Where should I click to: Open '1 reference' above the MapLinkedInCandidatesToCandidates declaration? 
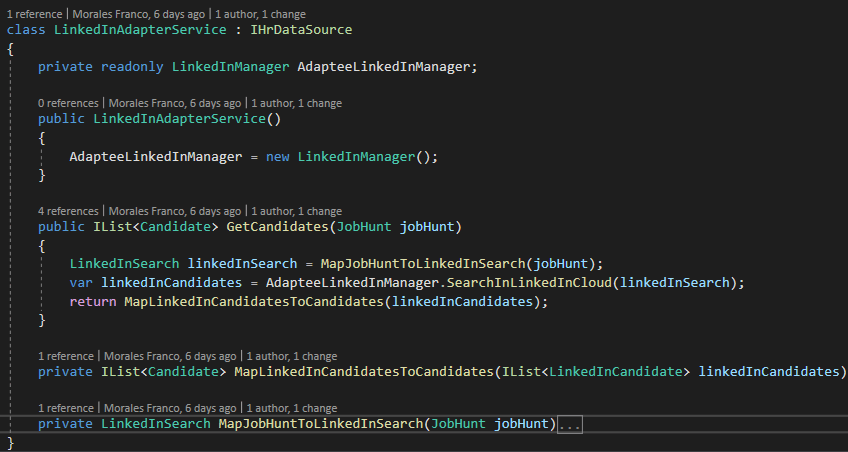66,356
